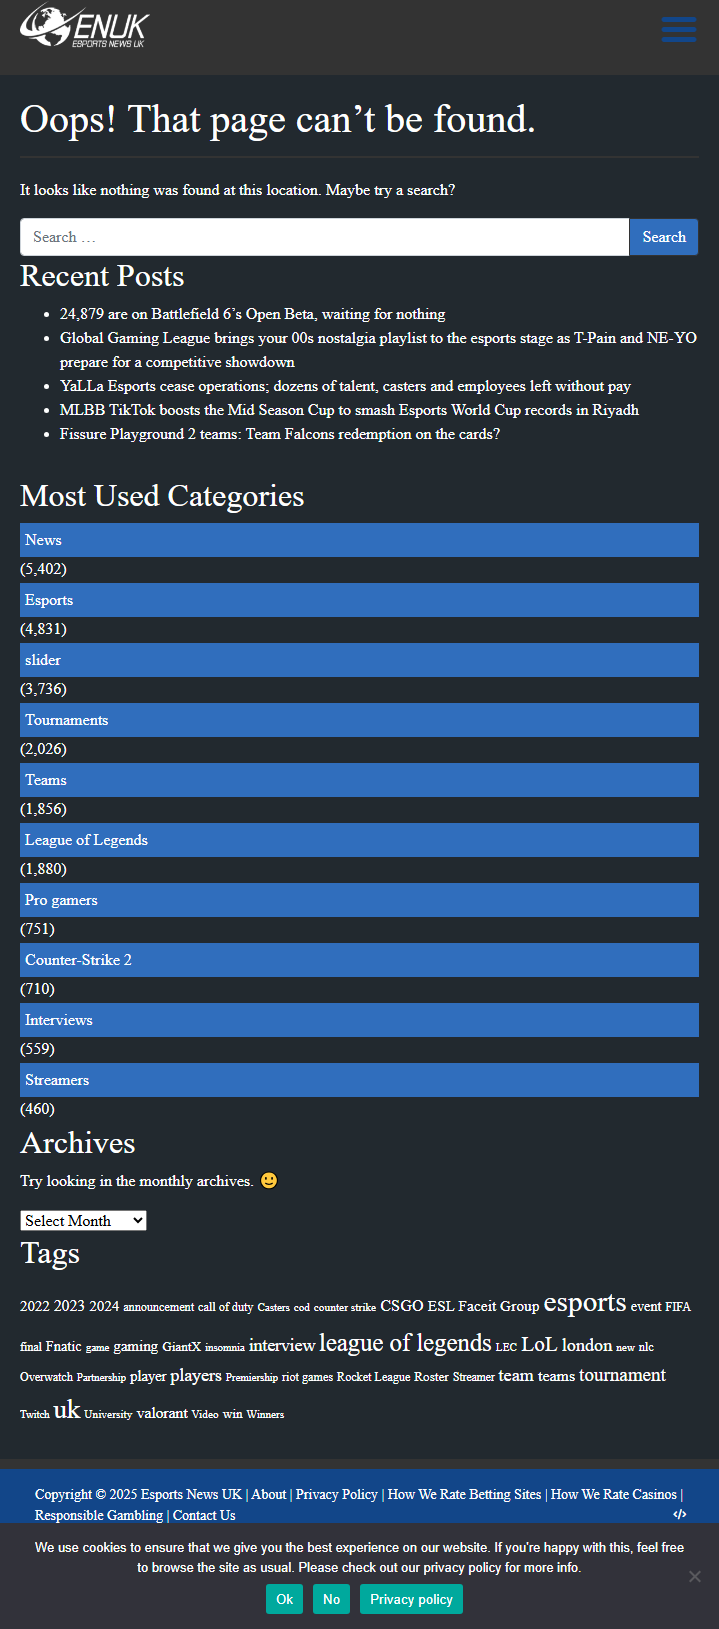Click the ENUK Esports News UK logo
The height and width of the screenshot is (1629, 719).
85,26
